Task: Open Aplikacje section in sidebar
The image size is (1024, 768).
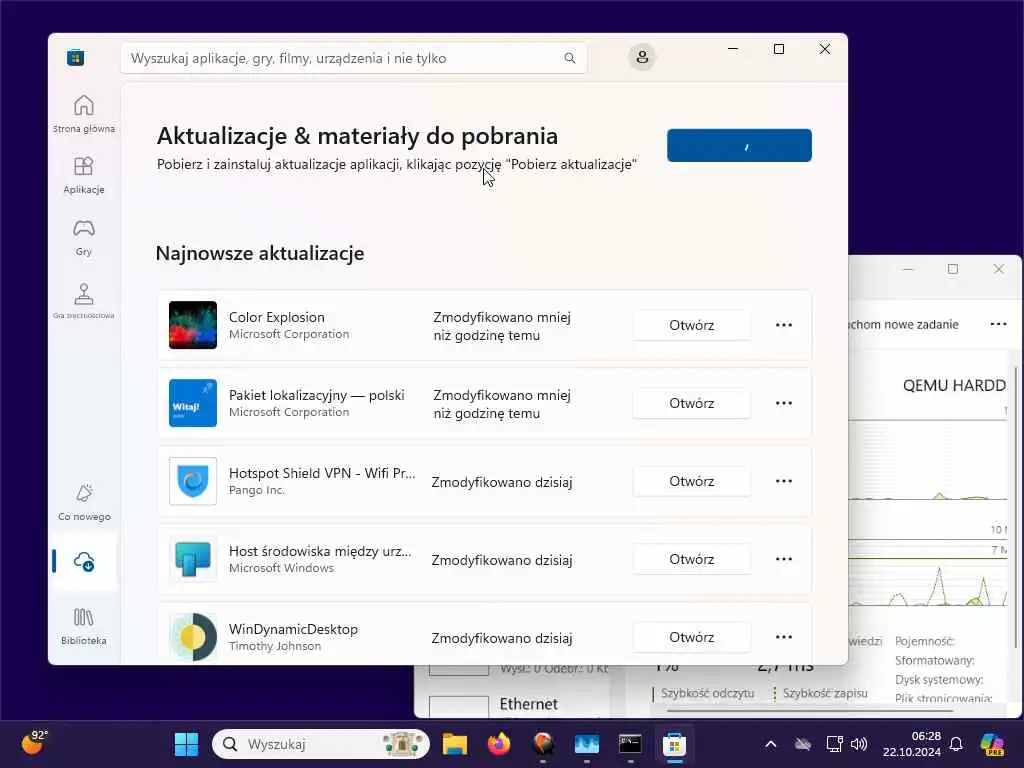Action: click(x=84, y=175)
